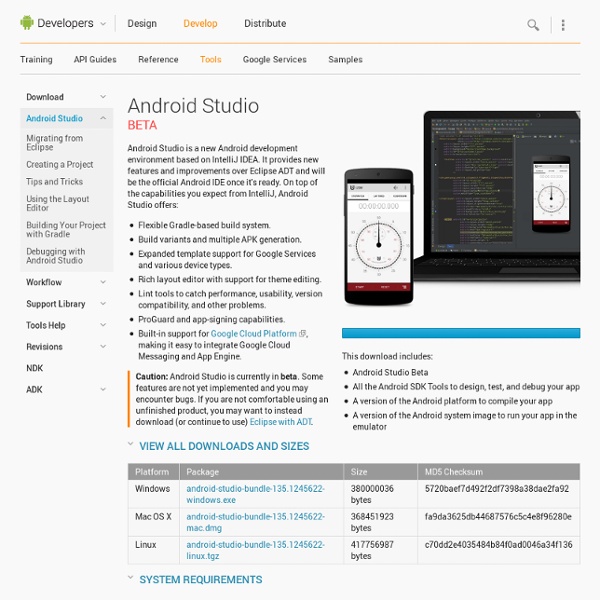Open SYSTEM REQUIREMENTS heading link
Screen dimensions: 600x600
coord(201,580)
